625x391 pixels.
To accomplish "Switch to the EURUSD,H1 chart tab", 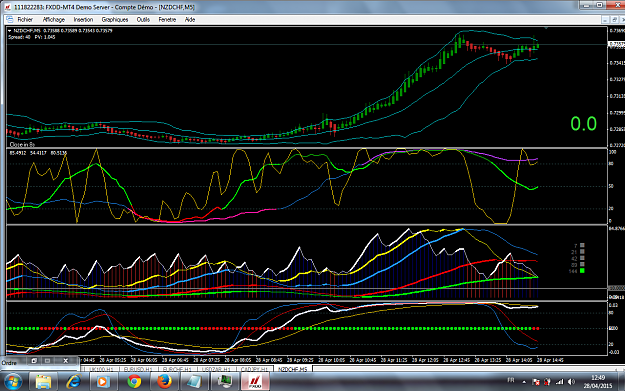I will tap(138, 369).
